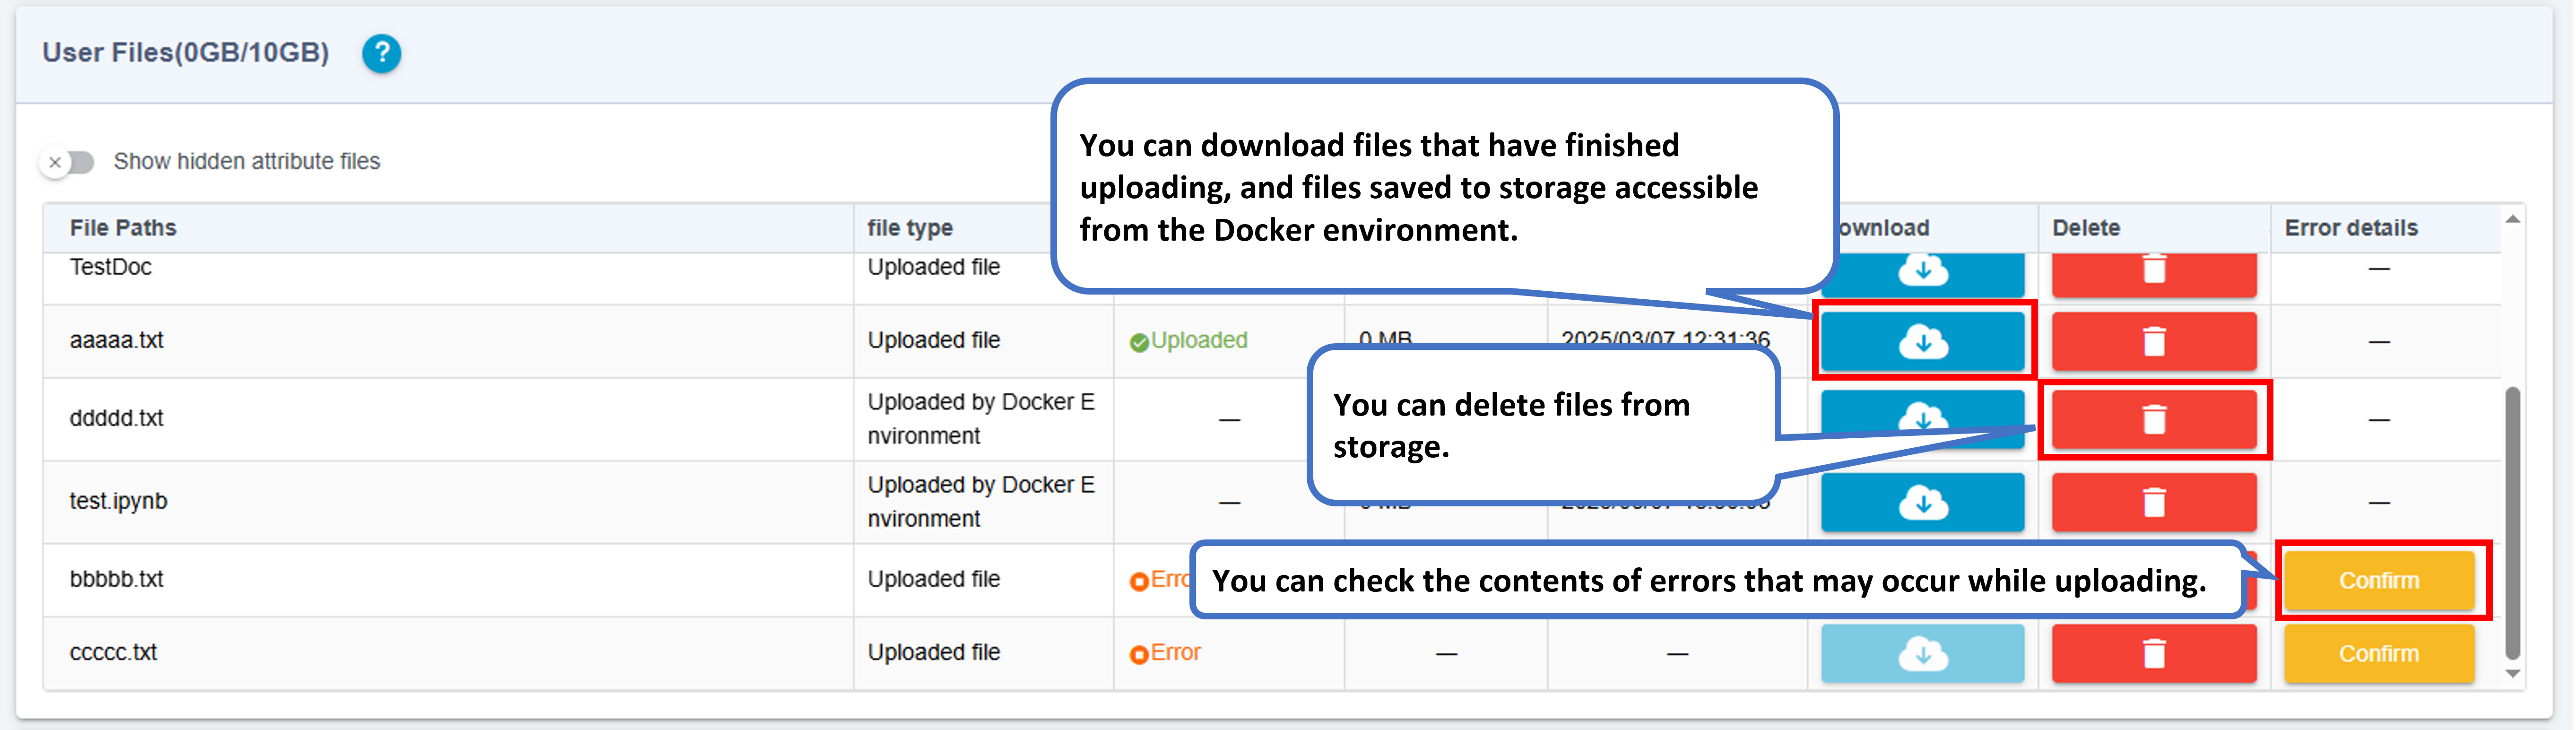Click the File Paths column header
The image size is (2576, 730).
pos(123,228)
